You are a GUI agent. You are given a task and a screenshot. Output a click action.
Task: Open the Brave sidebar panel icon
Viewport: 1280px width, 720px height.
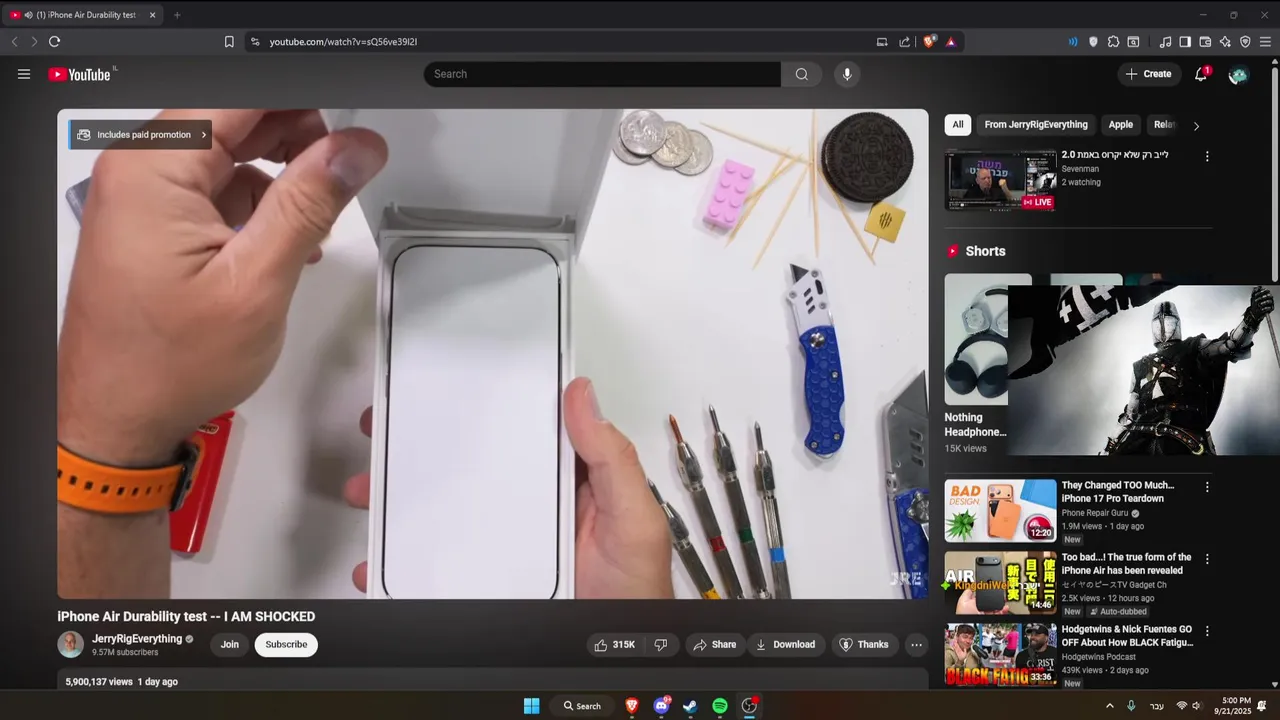[x=1185, y=42]
